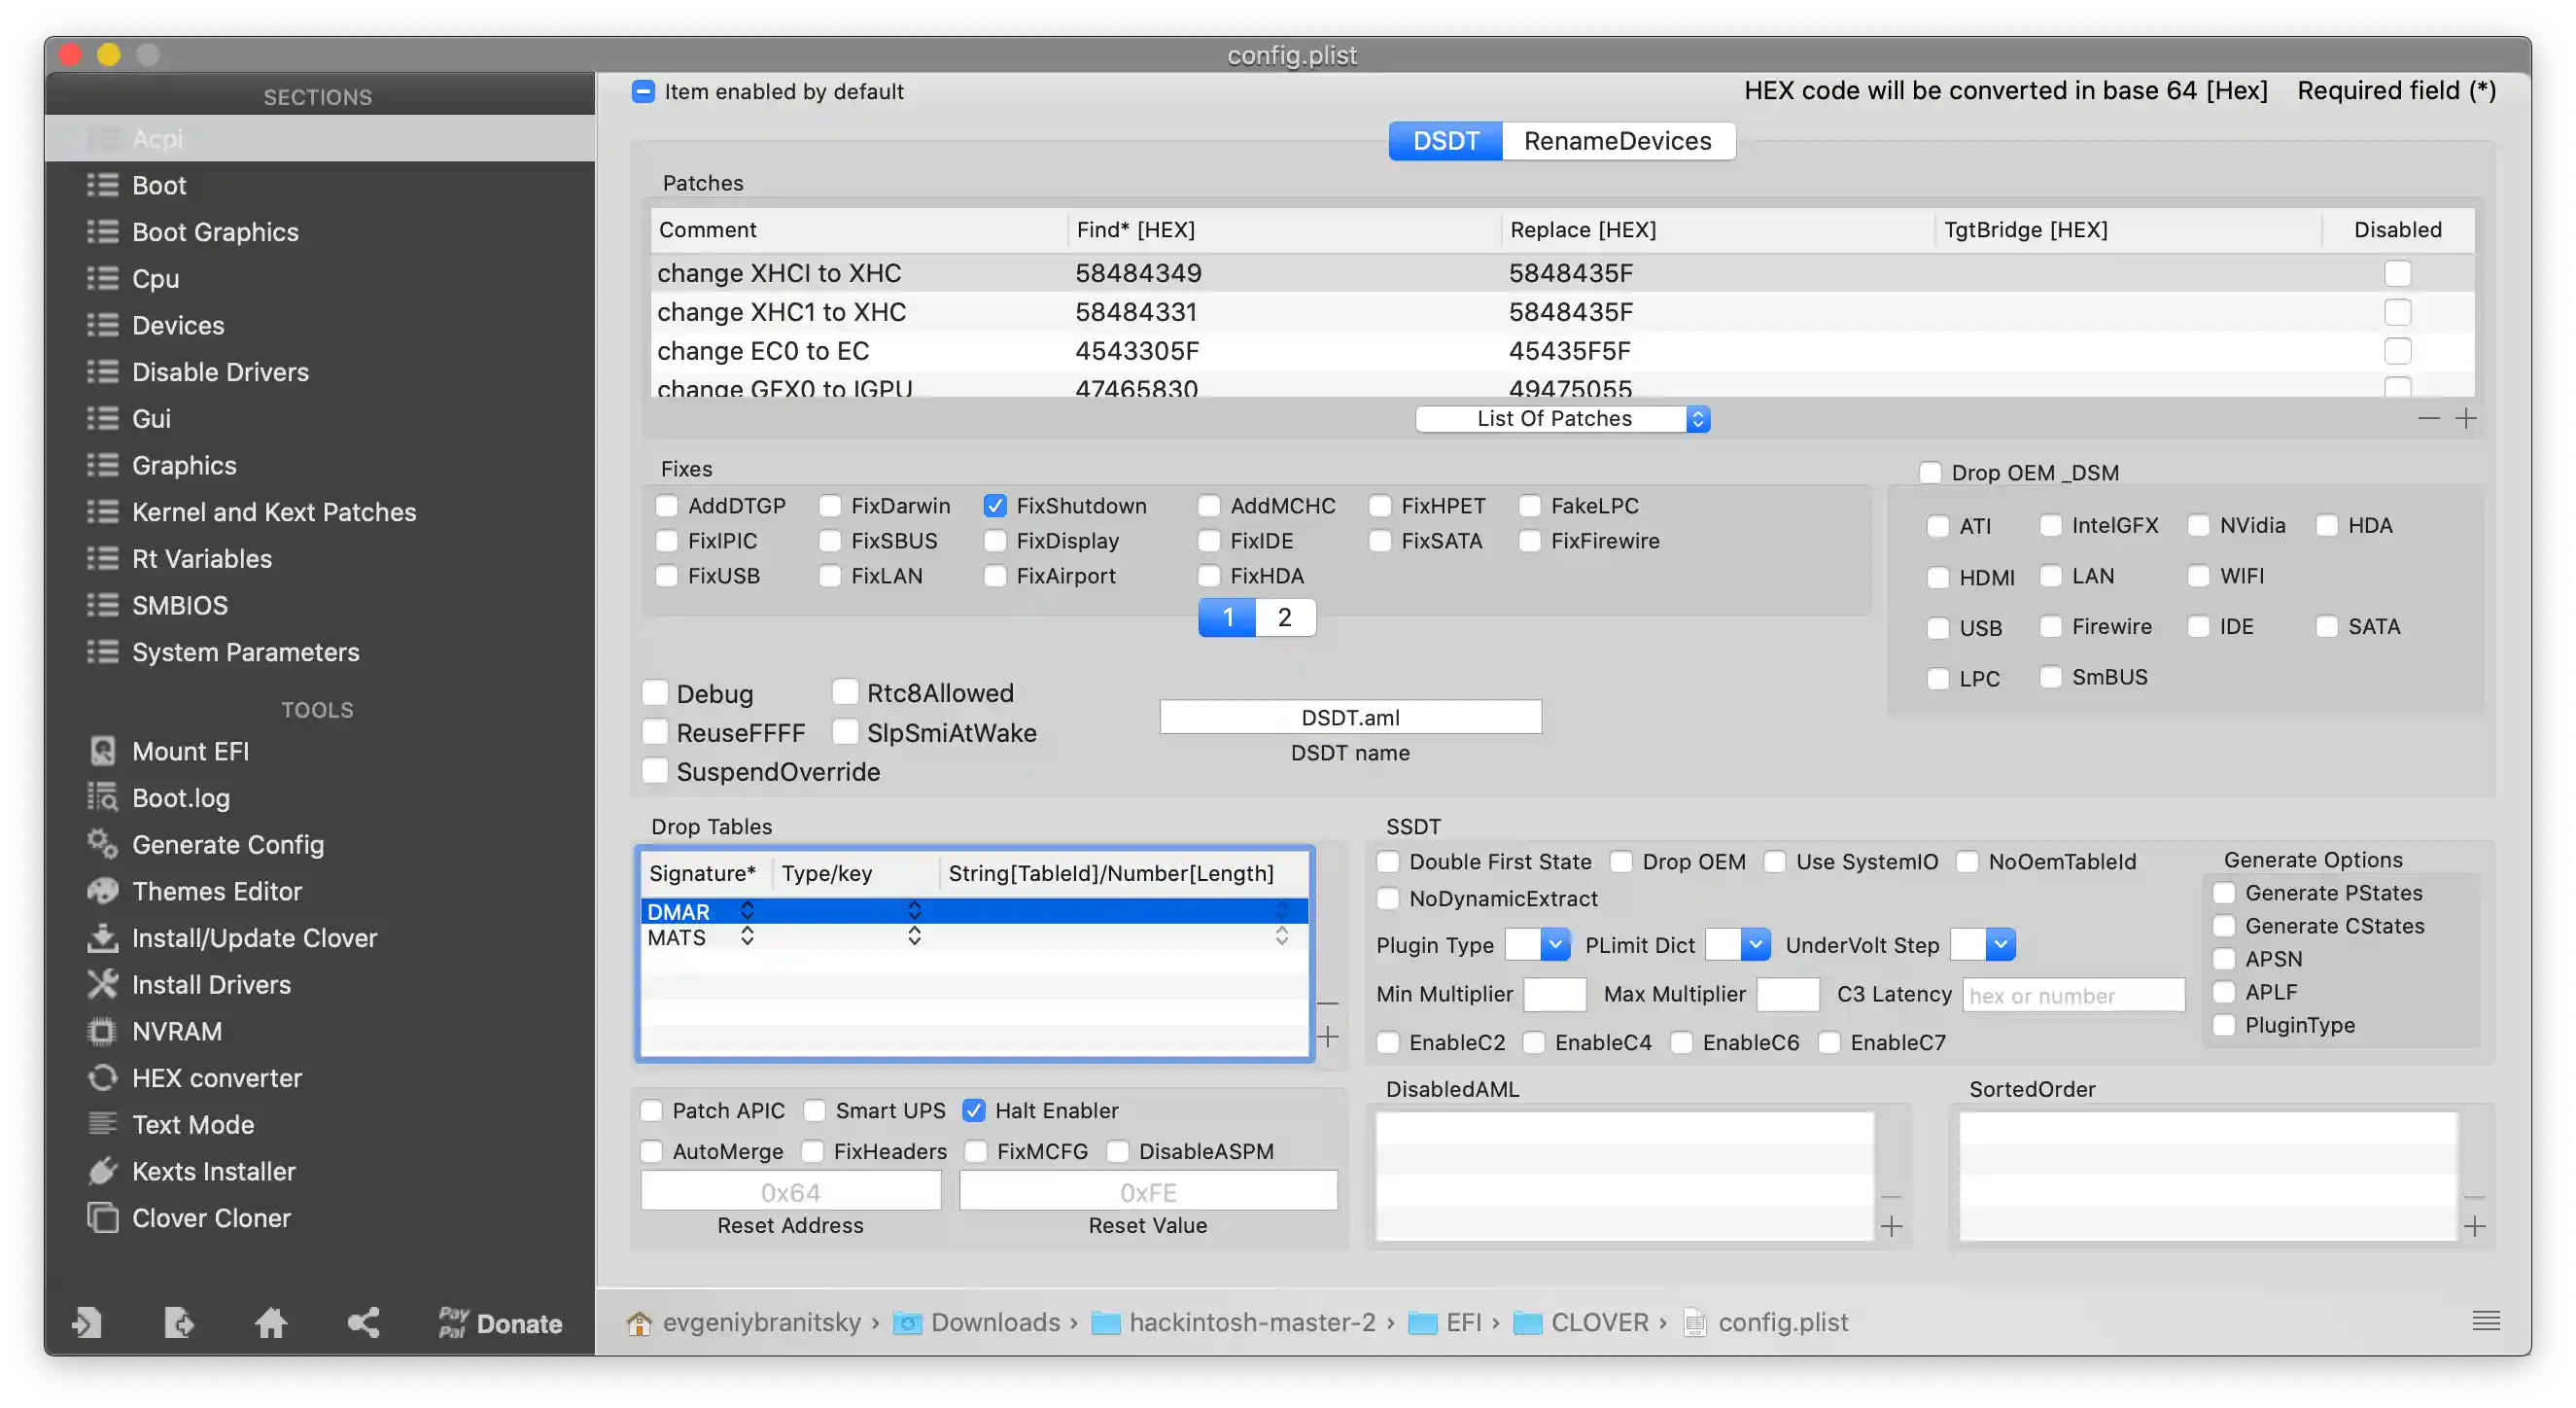The width and height of the screenshot is (2576, 1408).
Task: Open the Kexts Installer tool icon
Action: pos(102,1171)
